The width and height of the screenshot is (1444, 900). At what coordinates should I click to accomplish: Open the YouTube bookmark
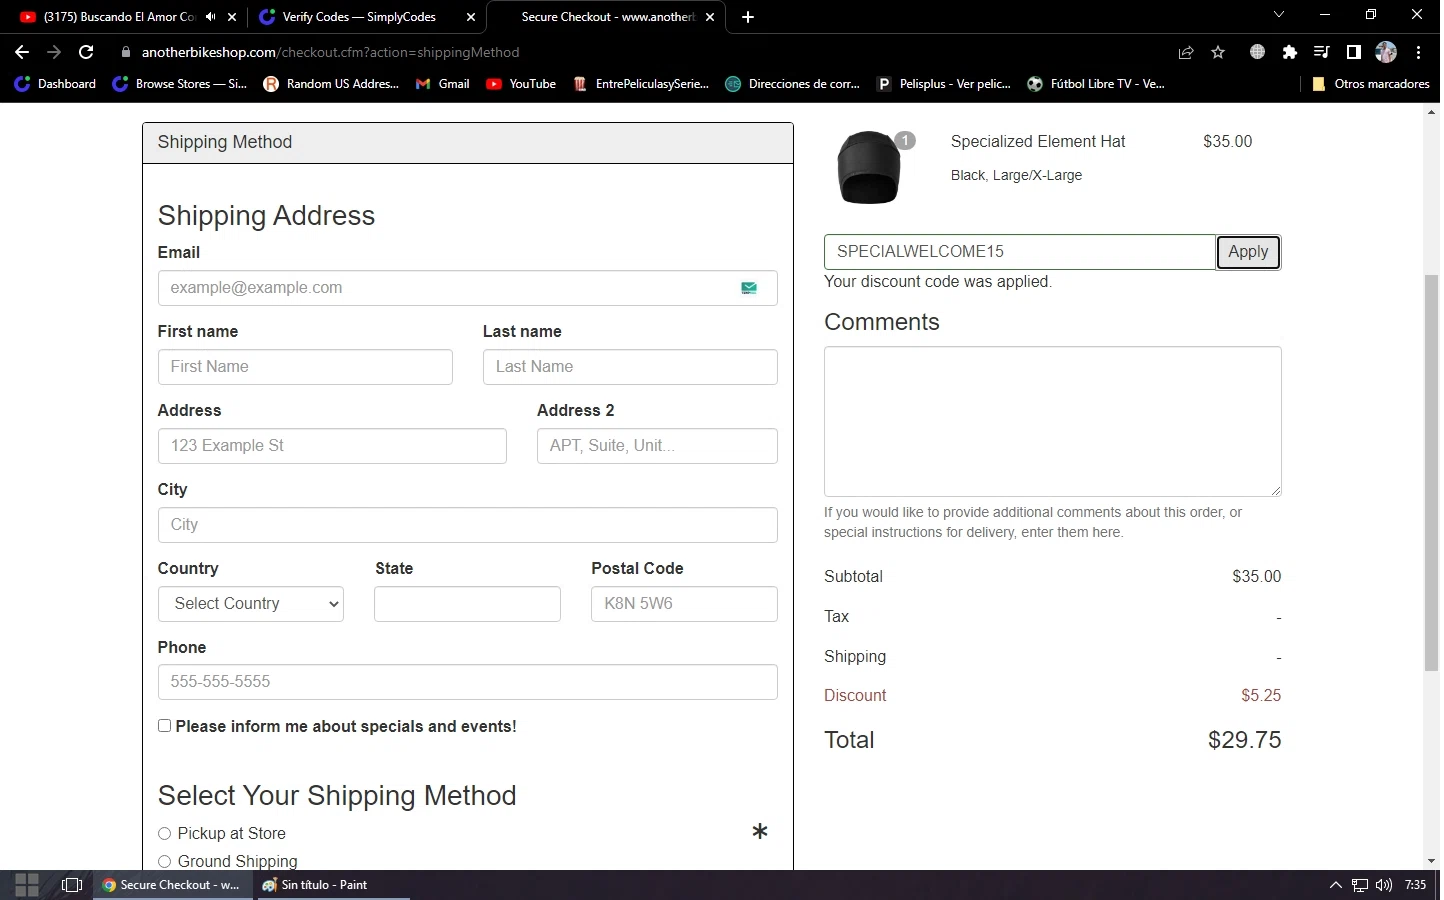[521, 84]
